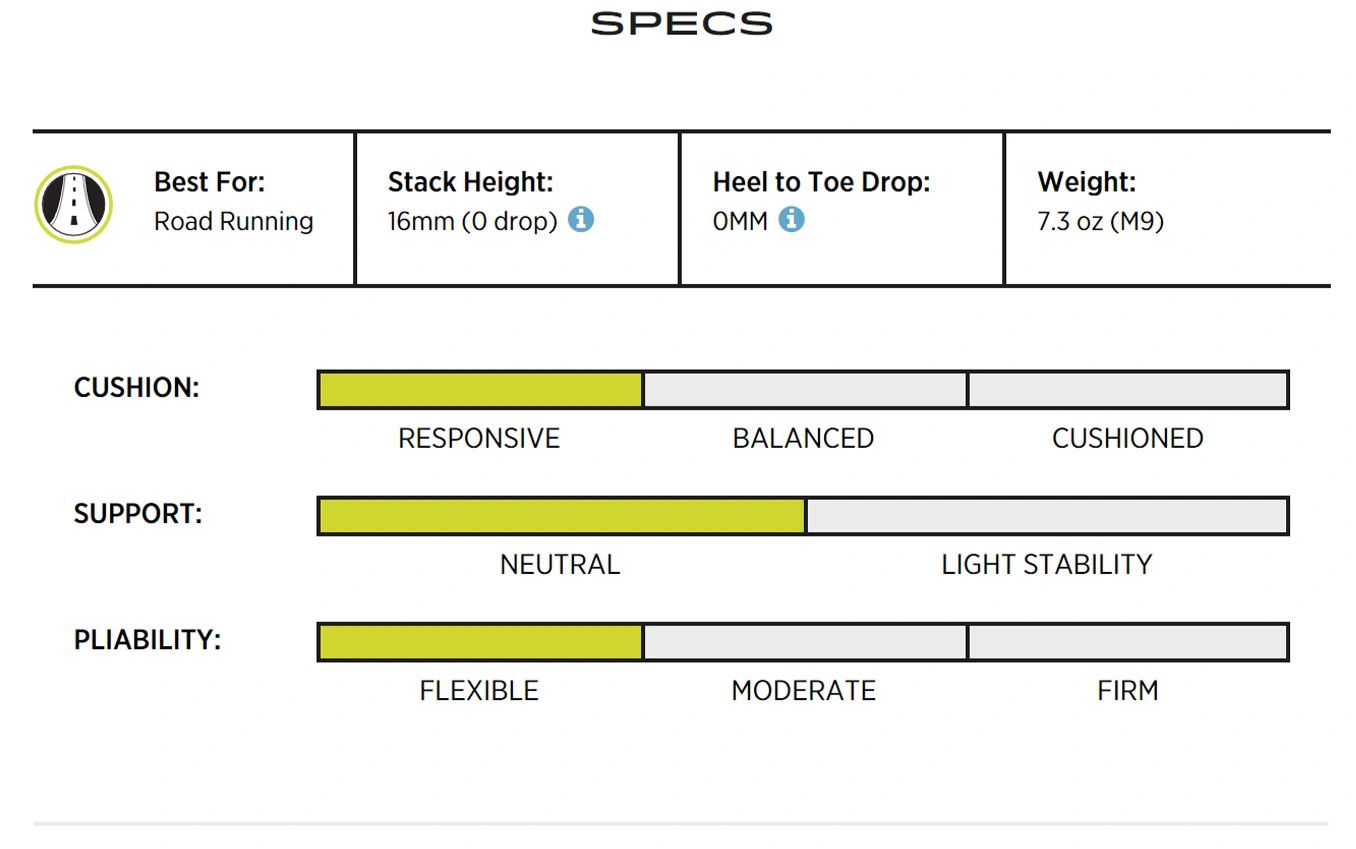Click the filled Neutral support bar segment

tap(562, 515)
